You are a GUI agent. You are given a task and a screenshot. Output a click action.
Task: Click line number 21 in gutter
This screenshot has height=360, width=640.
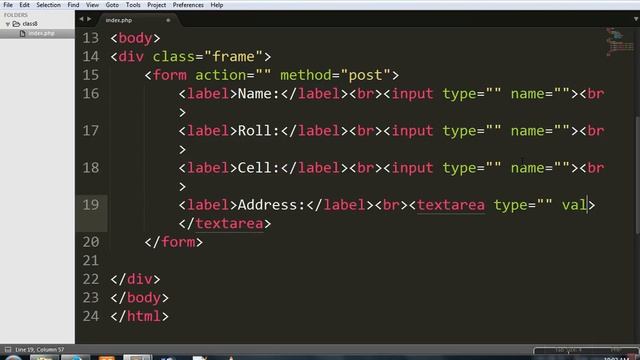pos(91,260)
